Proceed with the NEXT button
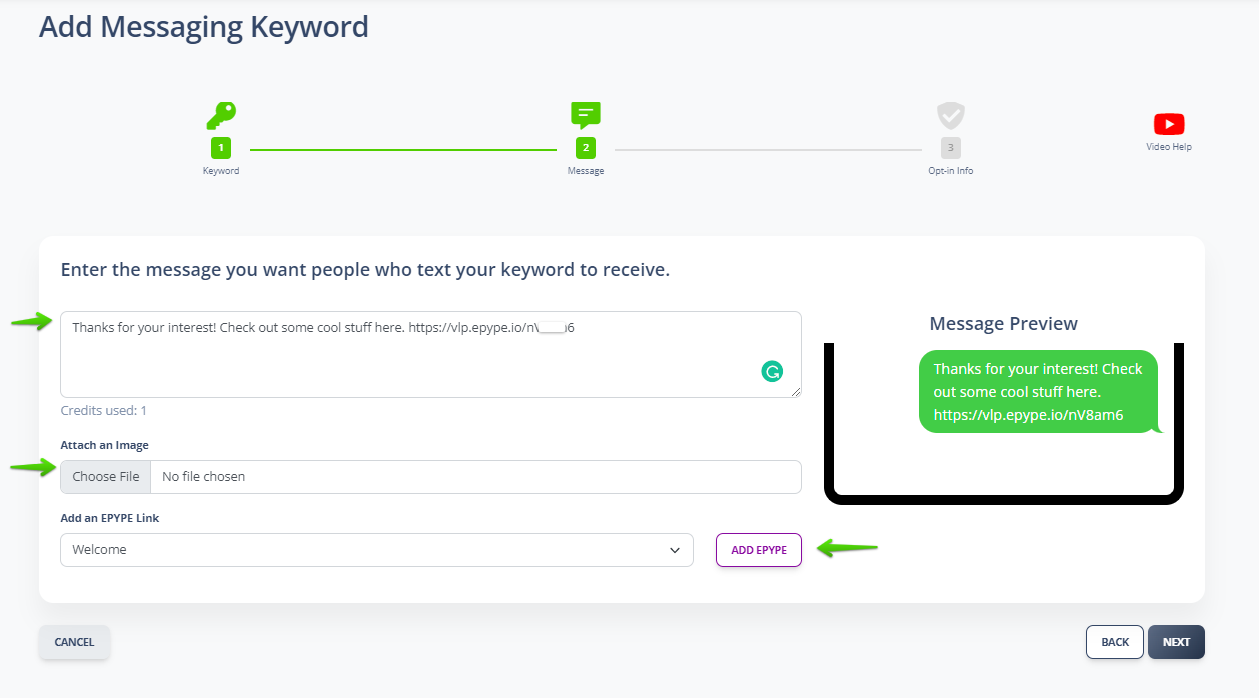1259x698 pixels. [x=1176, y=642]
